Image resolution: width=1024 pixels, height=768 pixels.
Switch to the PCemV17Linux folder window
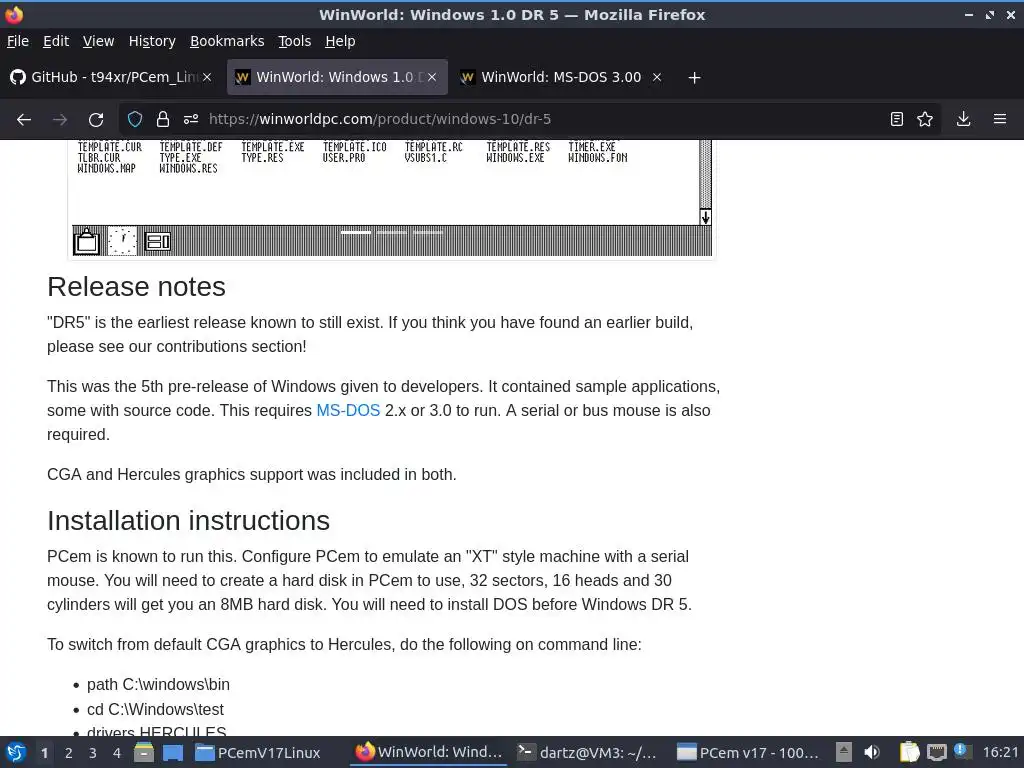point(259,753)
